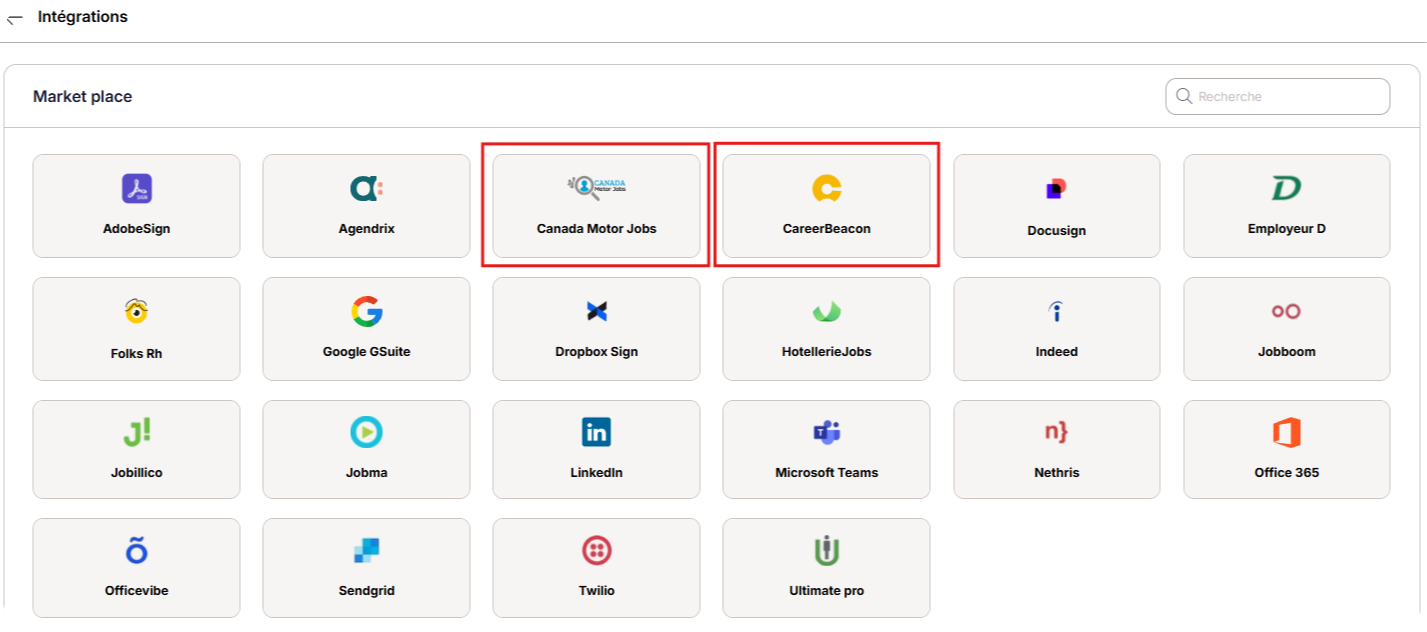Click the LinkedIn logo icon
This screenshot has height=632, width=1427.
pos(597,432)
